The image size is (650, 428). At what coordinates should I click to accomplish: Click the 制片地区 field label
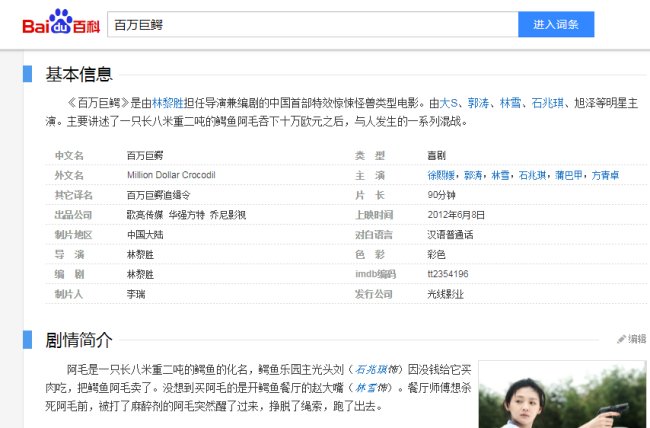[73, 235]
